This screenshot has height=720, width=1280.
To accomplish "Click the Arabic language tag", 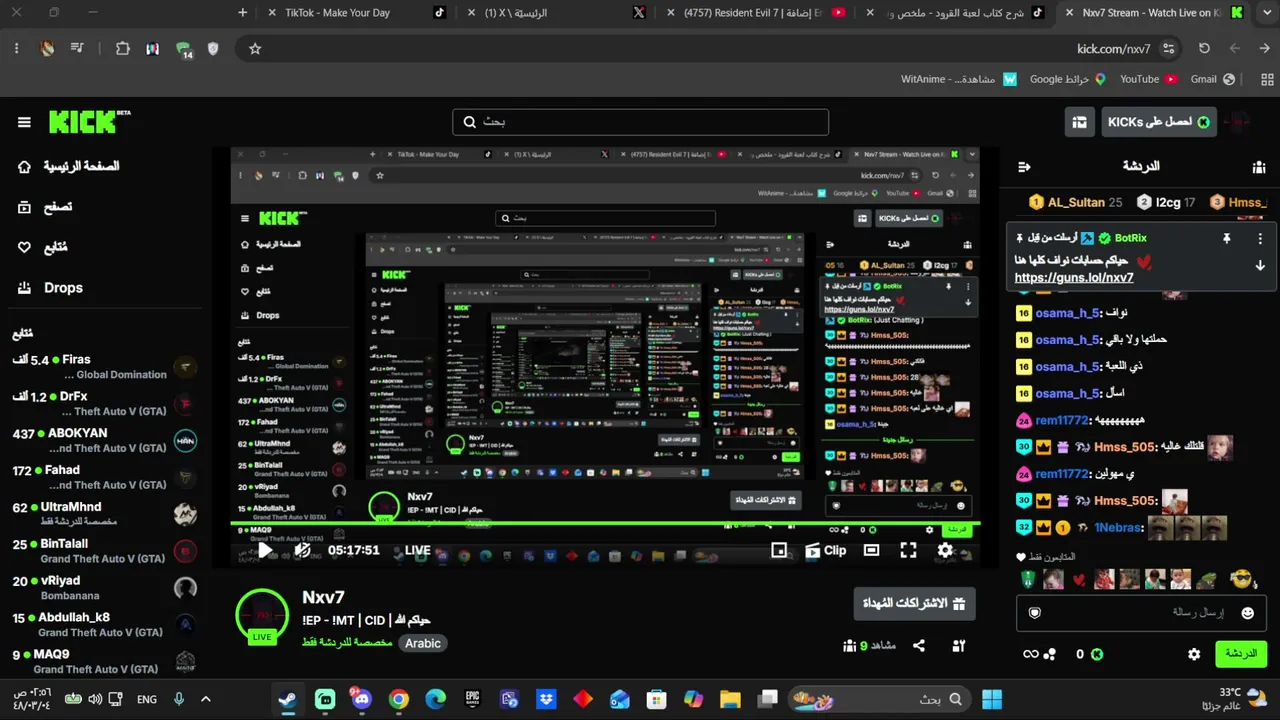I will pos(422,643).
